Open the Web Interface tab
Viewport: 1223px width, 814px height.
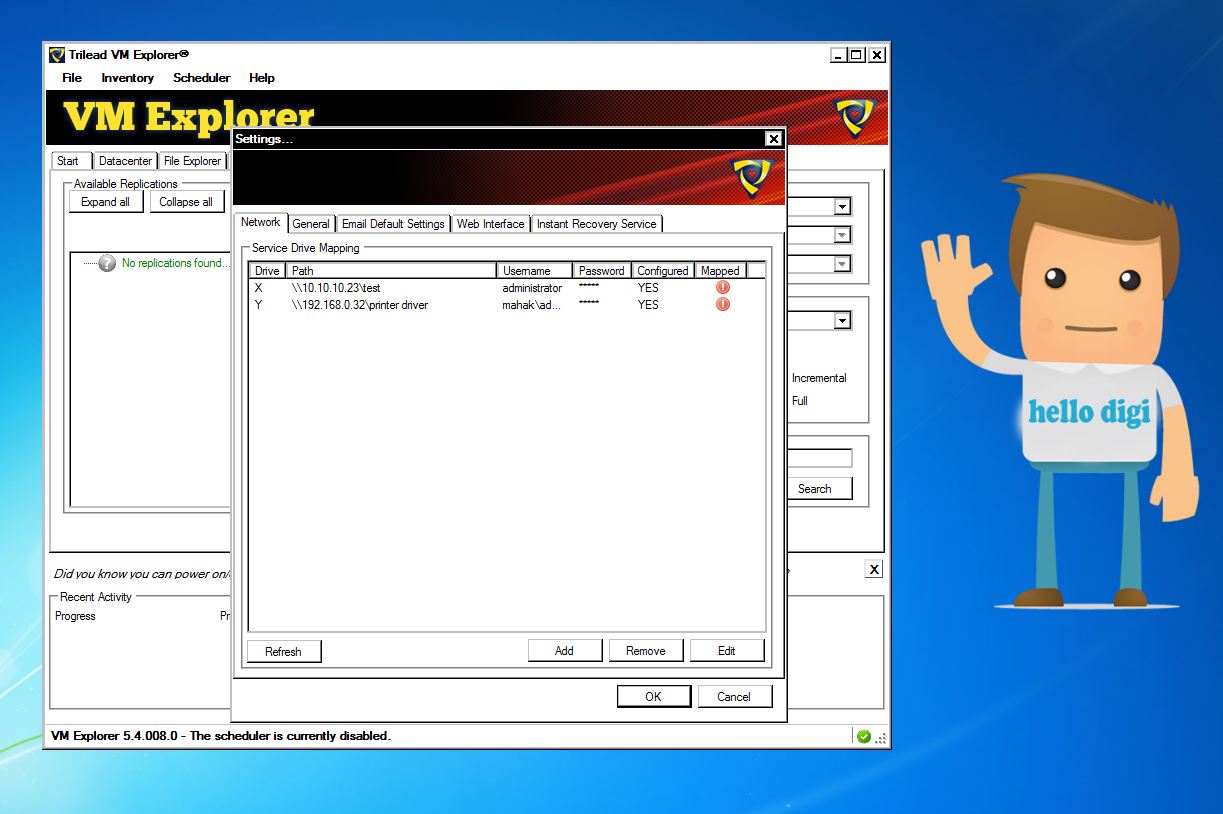click(490, 224)
